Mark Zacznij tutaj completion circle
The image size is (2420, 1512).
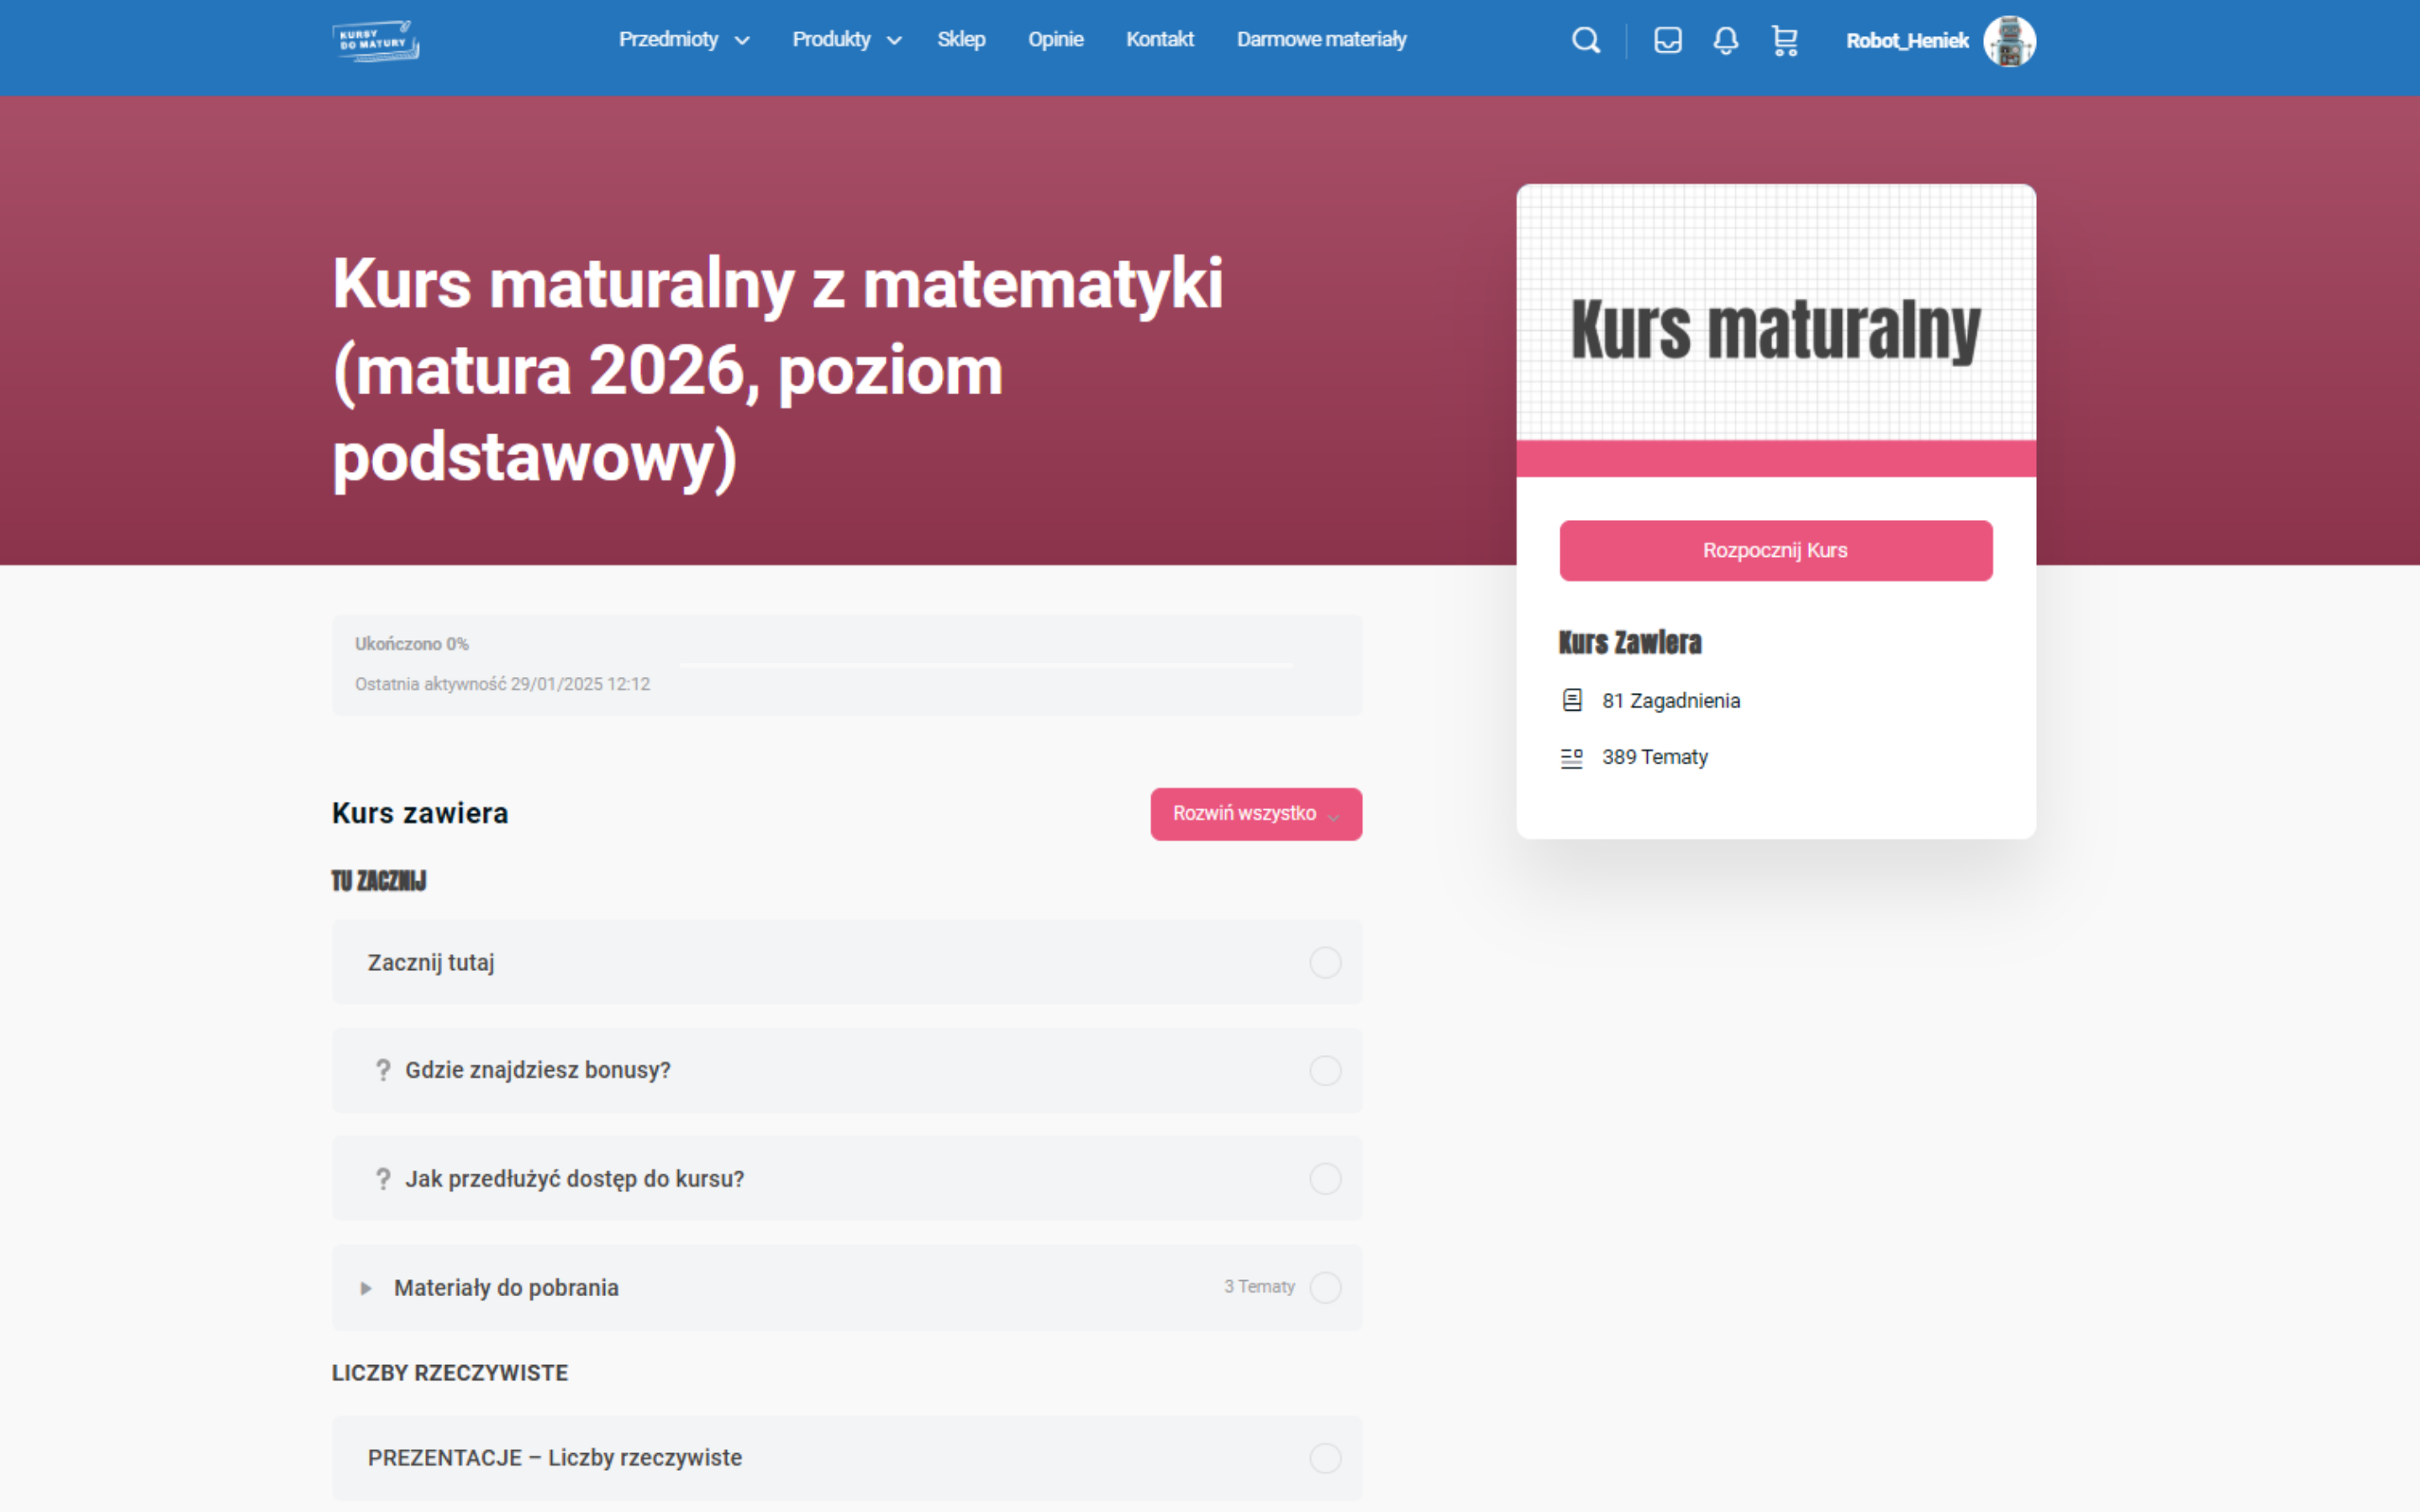click(1325, 962)
